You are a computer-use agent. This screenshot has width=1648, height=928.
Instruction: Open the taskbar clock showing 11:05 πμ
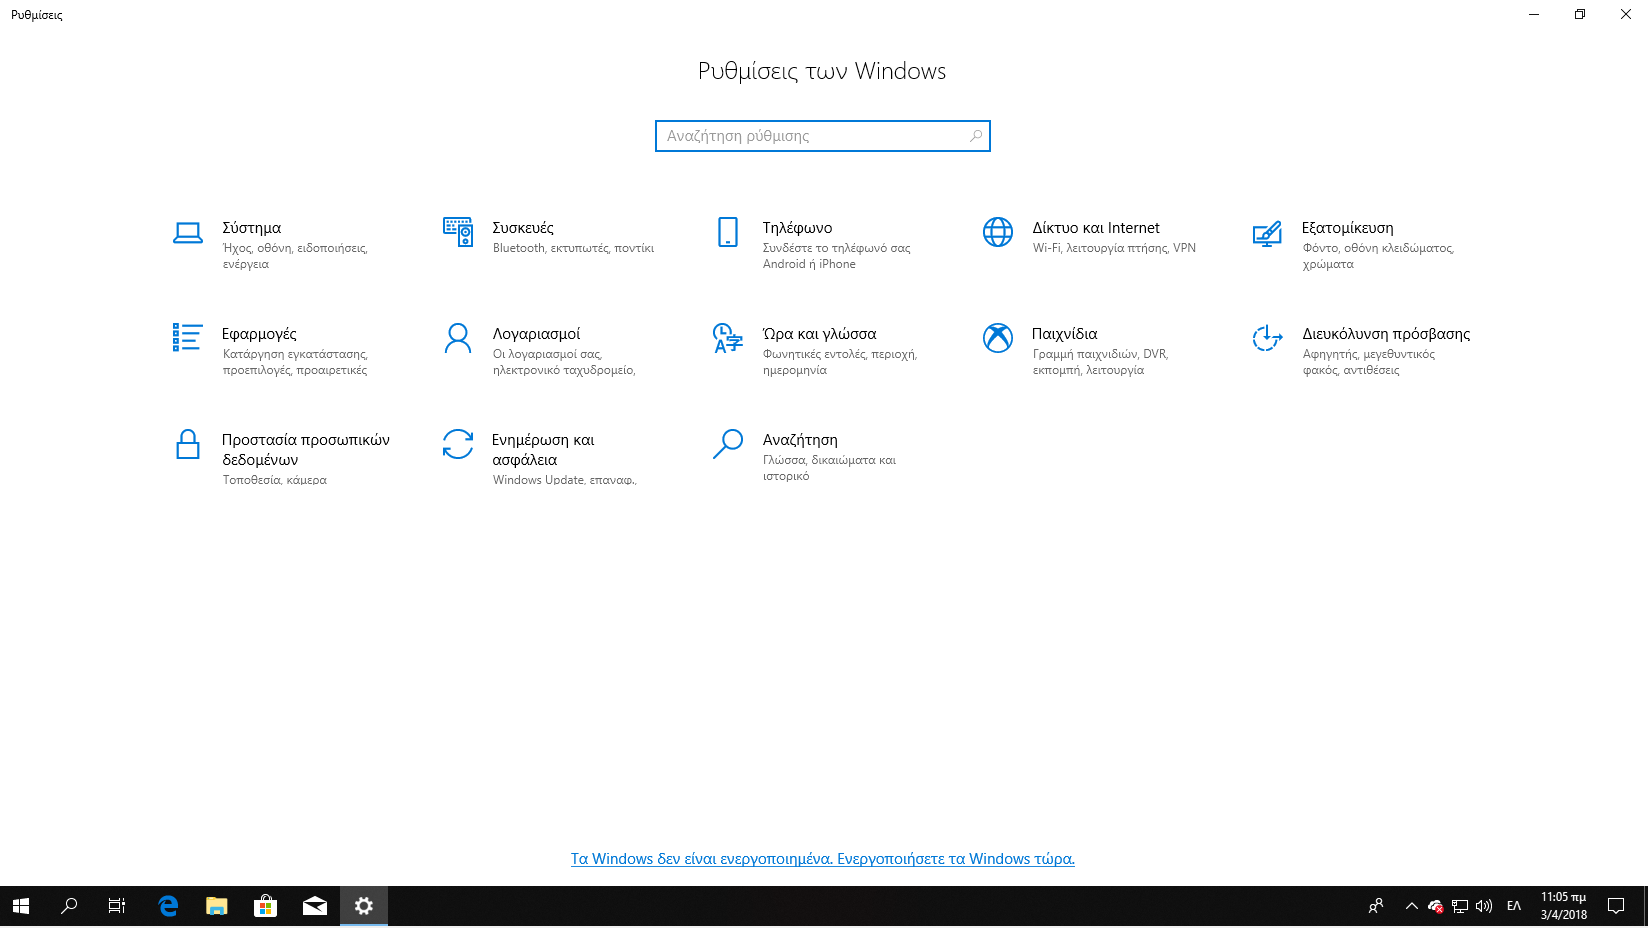(1564, 906)
